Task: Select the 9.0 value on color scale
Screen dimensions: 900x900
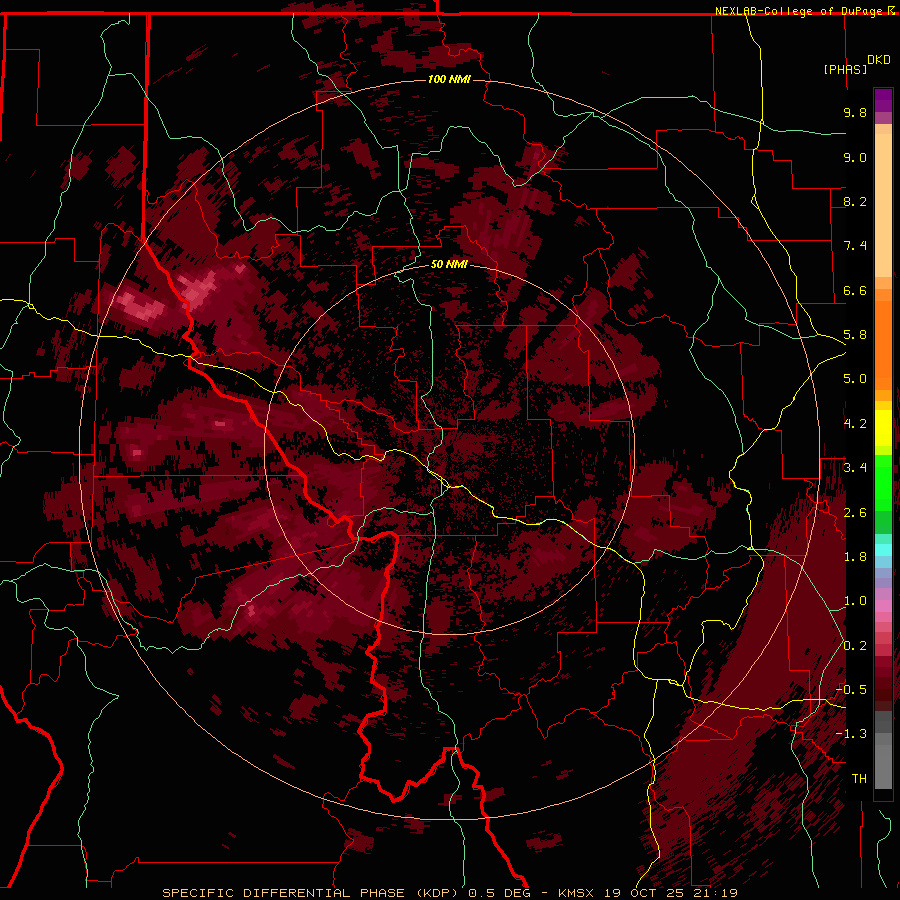Action: click(855, 157)
